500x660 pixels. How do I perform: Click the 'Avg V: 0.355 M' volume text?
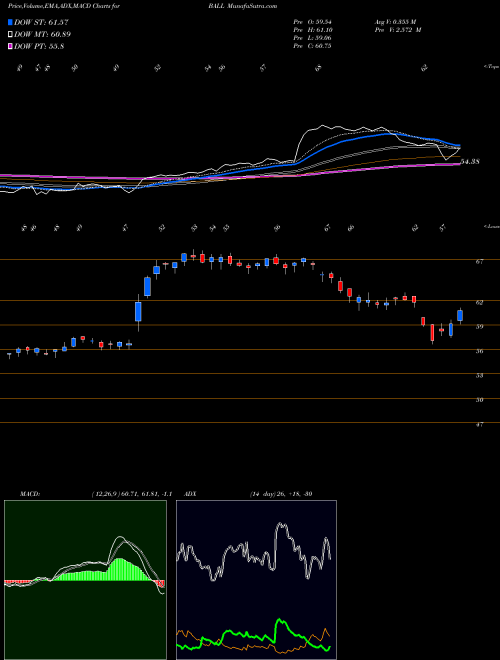coord(395,22)
